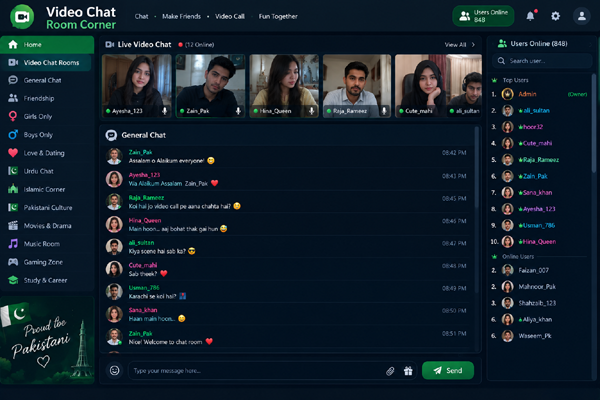Click the Music Room note icon
The height and width of the screenshot is (400, 600).
[x=13, y=243]
